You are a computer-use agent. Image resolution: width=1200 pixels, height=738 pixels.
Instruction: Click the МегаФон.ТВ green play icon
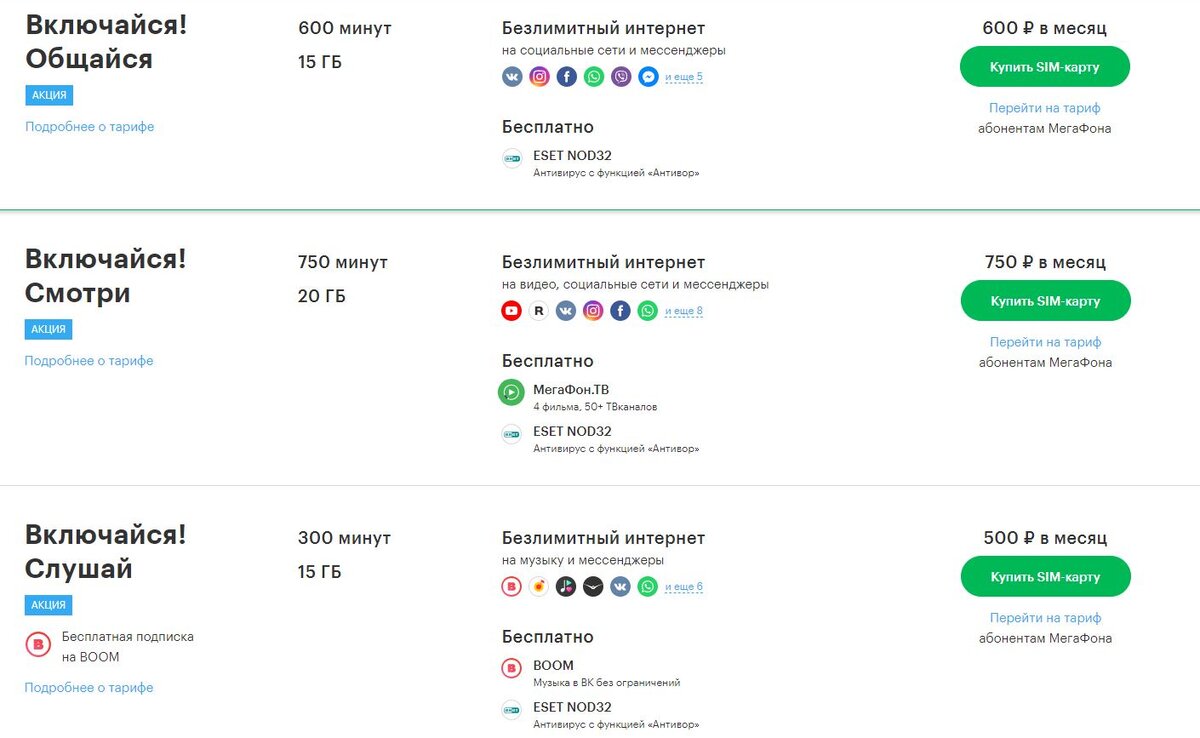512,393
